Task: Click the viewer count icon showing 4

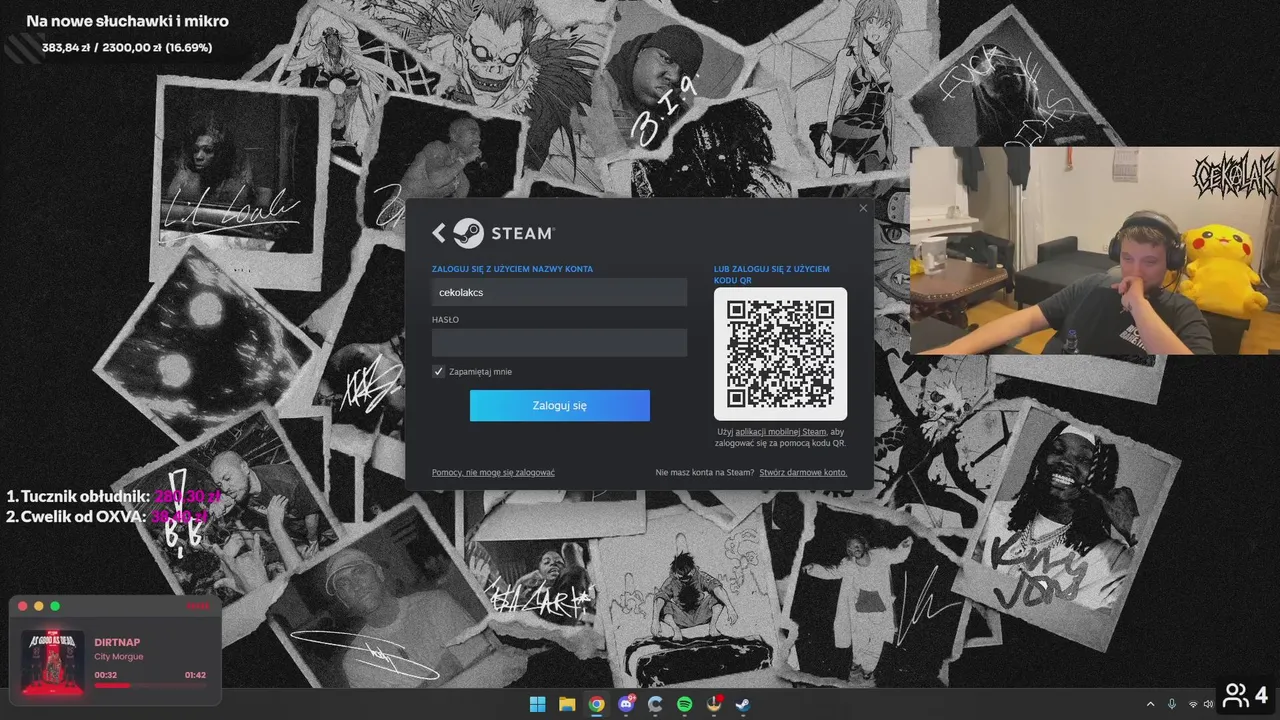Action: pos(1246,694)
